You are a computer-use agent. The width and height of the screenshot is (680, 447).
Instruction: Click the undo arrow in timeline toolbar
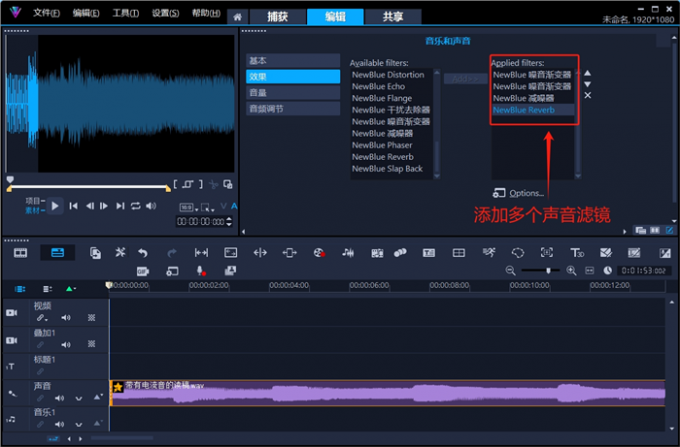pyautogui.click(x=143, y=253)
